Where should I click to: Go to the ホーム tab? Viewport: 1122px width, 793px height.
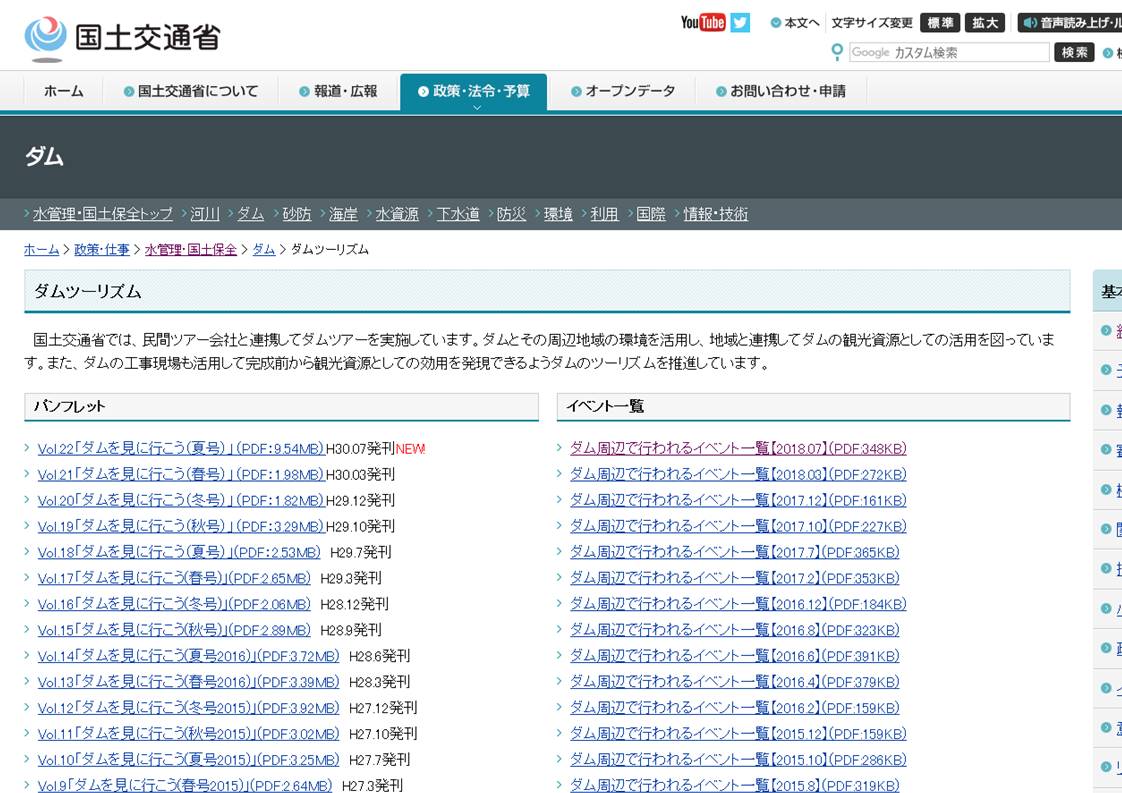point(64,91)
